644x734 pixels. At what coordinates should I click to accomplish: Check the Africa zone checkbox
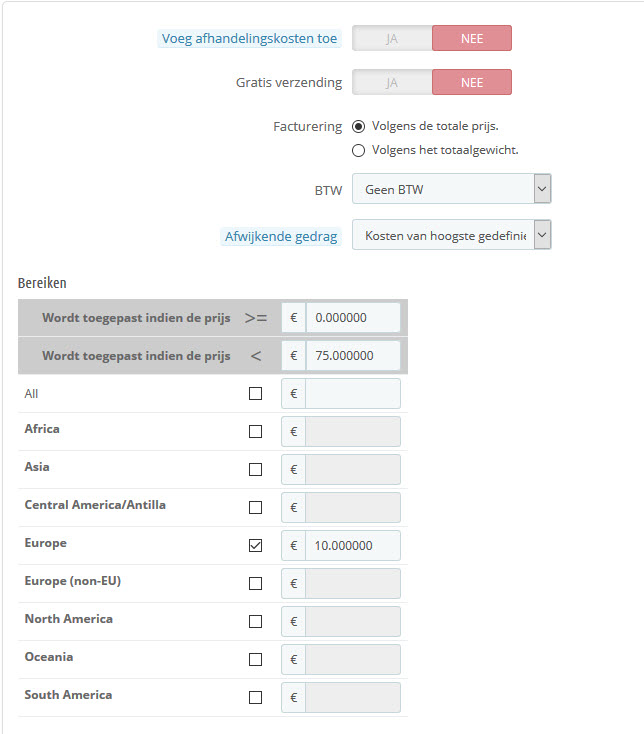coord(255,432)
